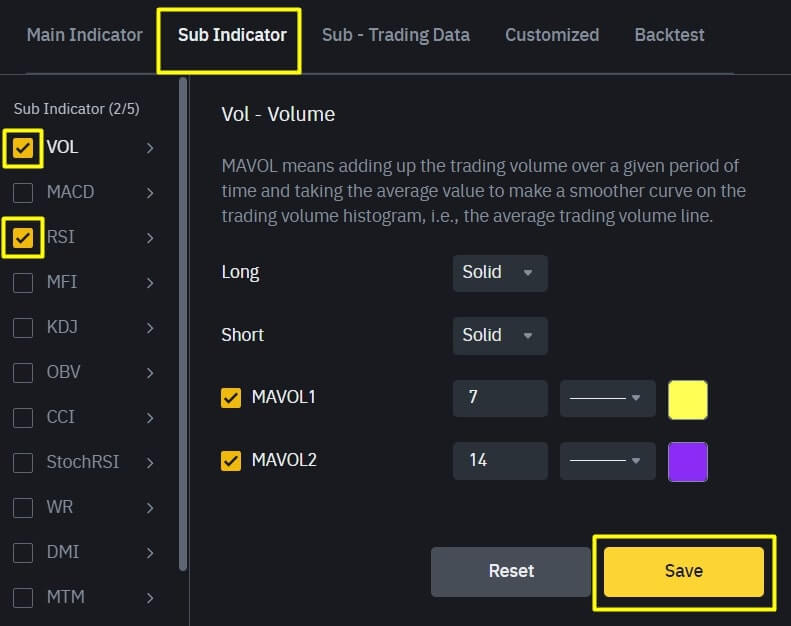Click the indicator list scrollbar

click(x=183, y=324)
